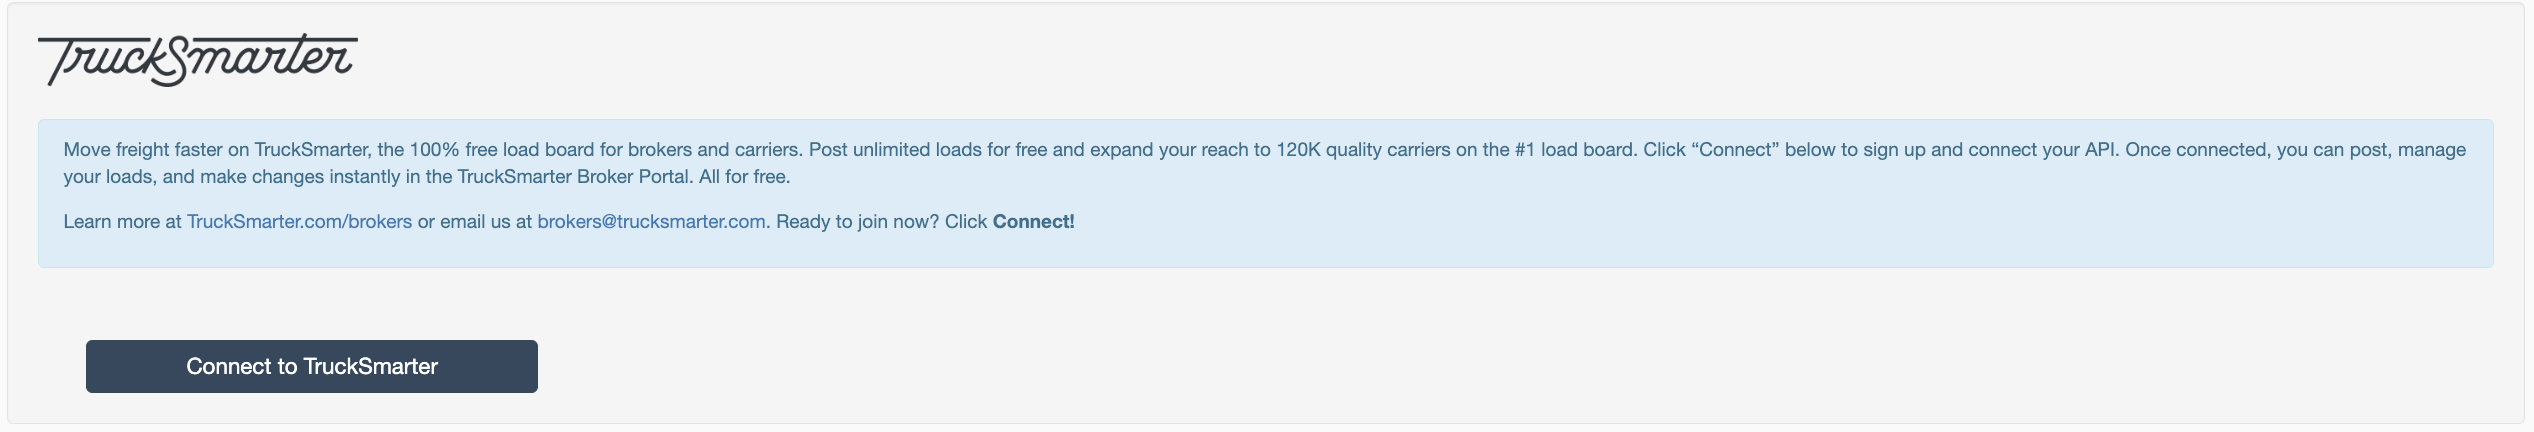
Task: Click the Connect to TruckSmarter button
Action: pos(312,366)
